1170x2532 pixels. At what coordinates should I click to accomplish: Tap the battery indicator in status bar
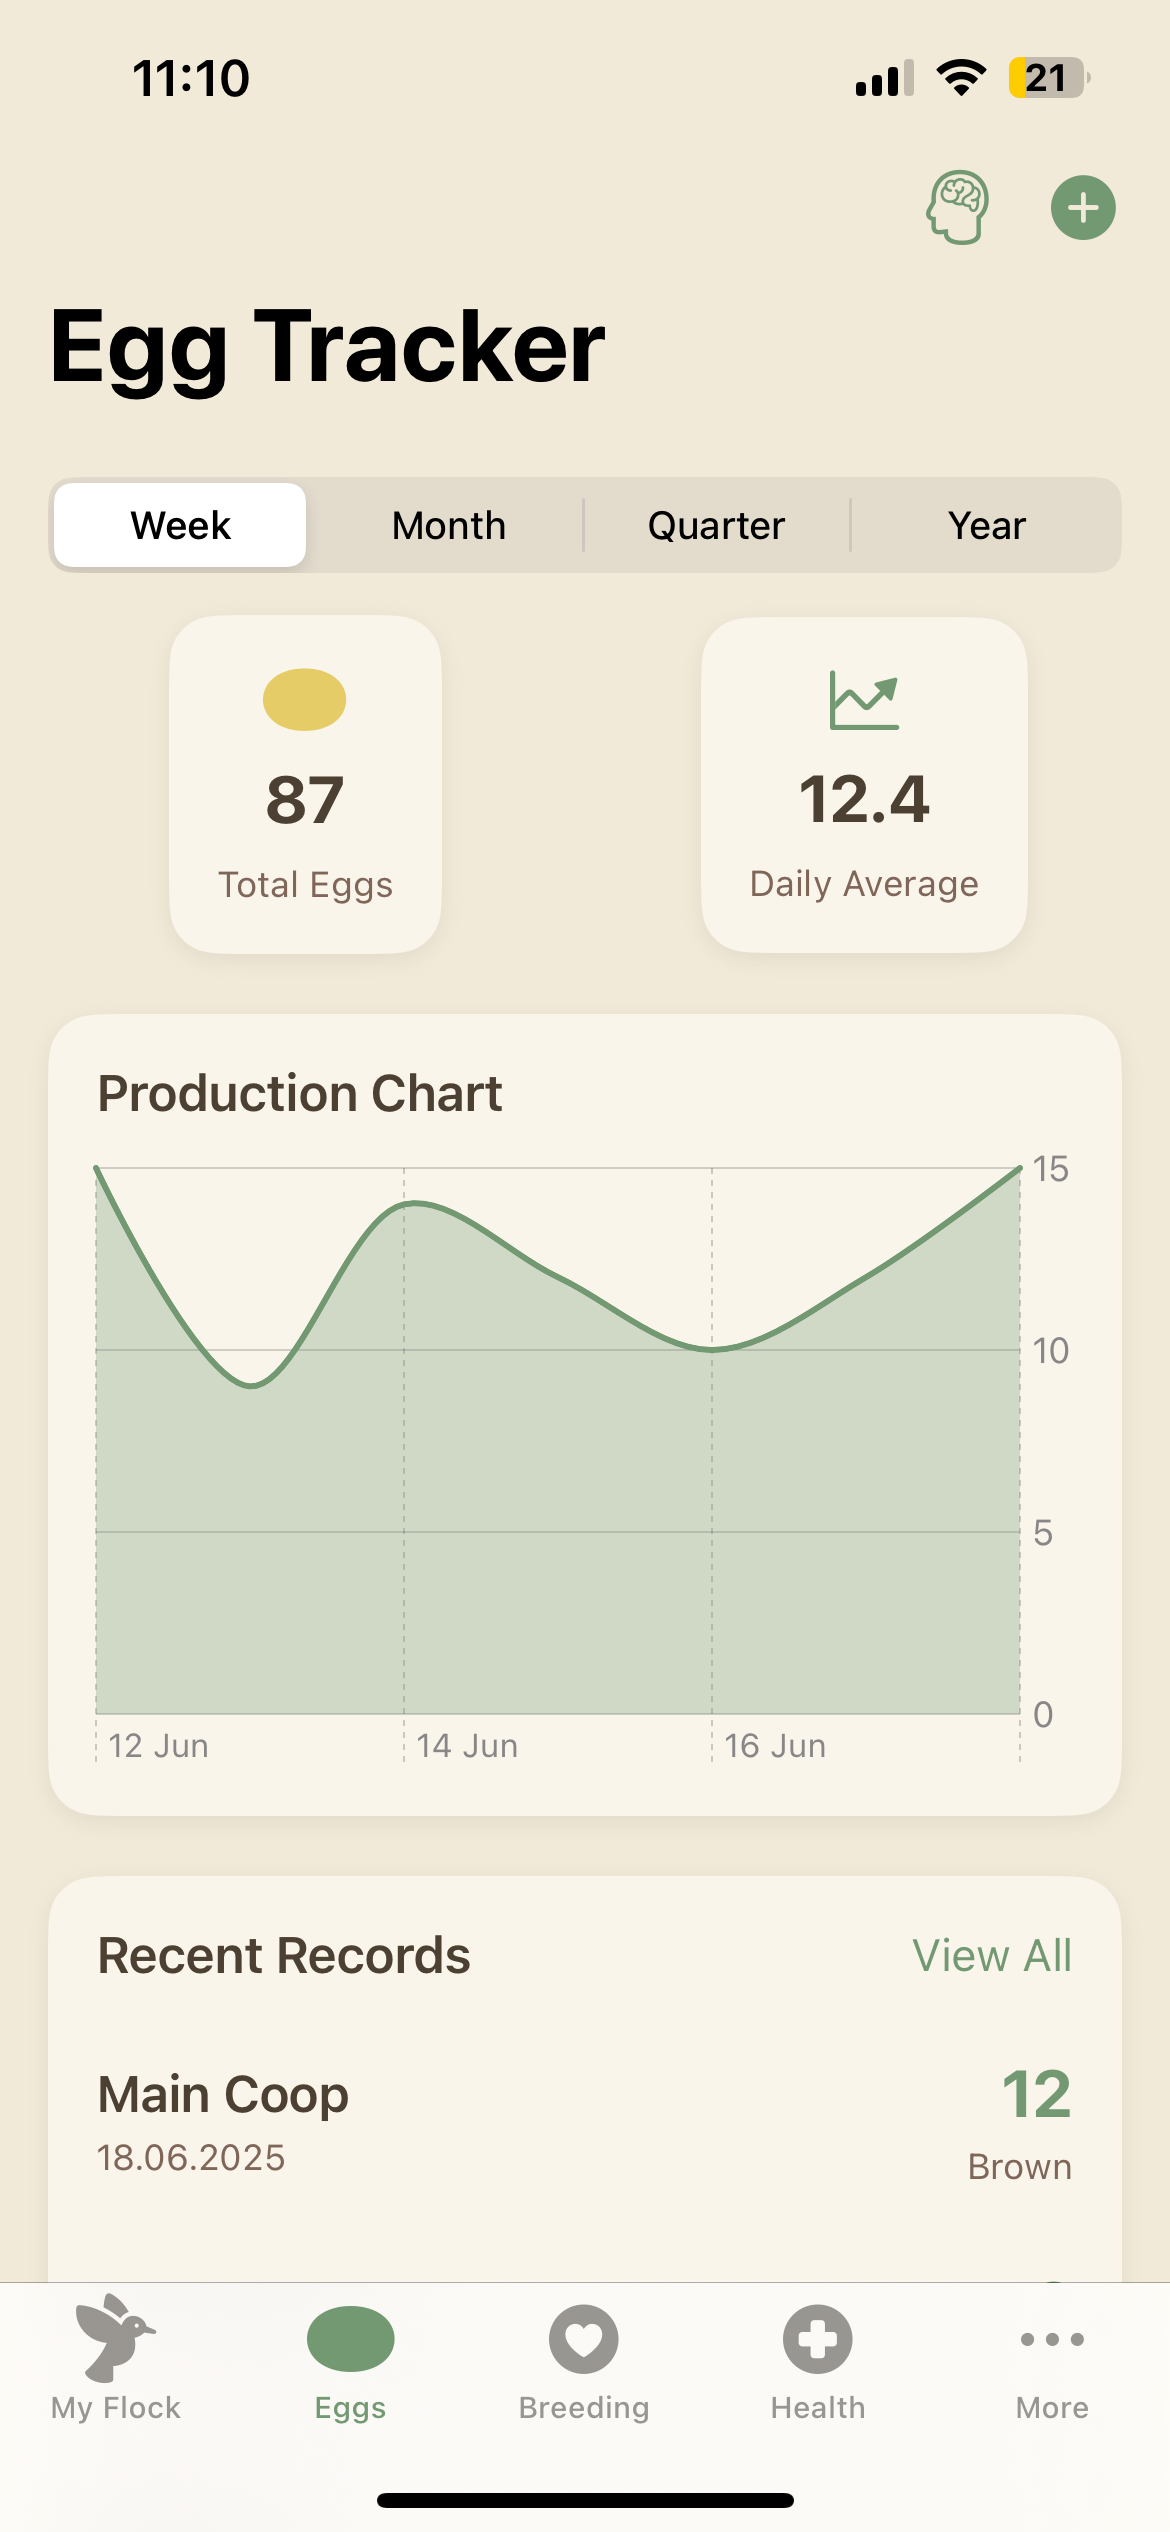[1048, 78]
